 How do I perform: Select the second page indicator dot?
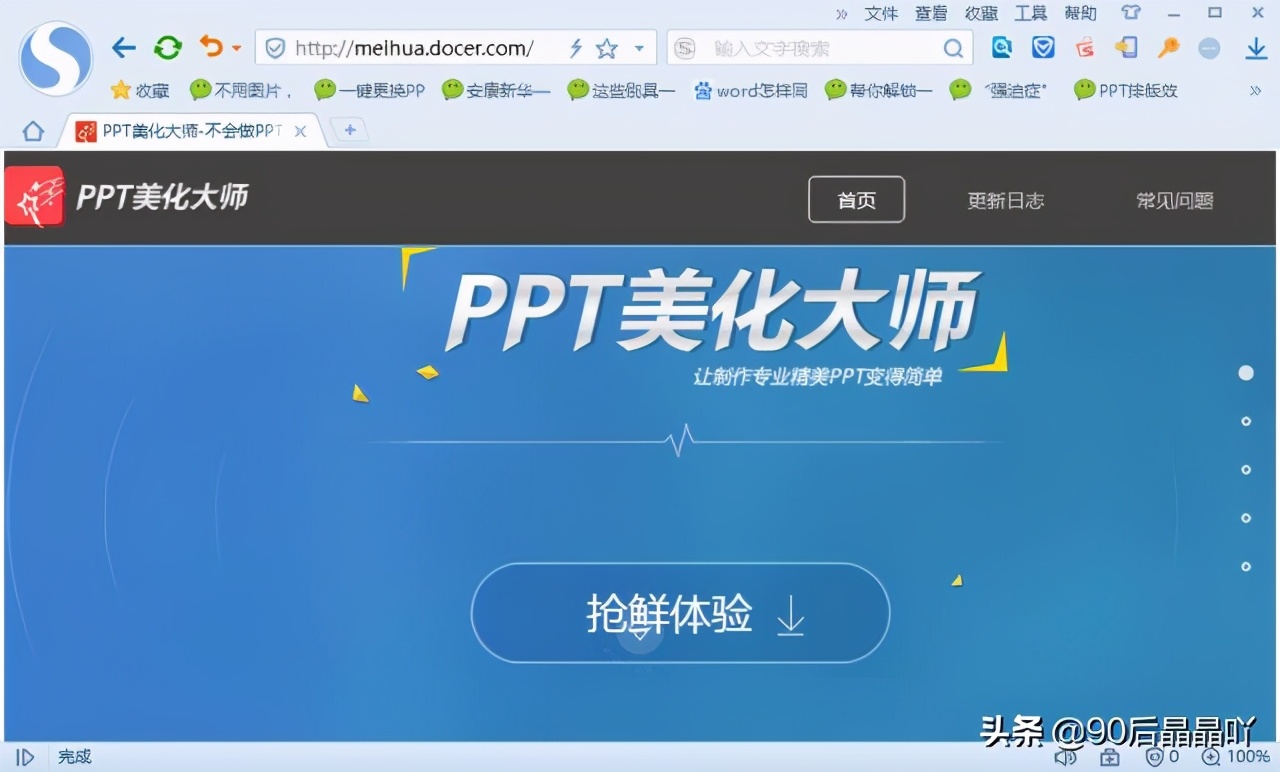pos(1246,421)
